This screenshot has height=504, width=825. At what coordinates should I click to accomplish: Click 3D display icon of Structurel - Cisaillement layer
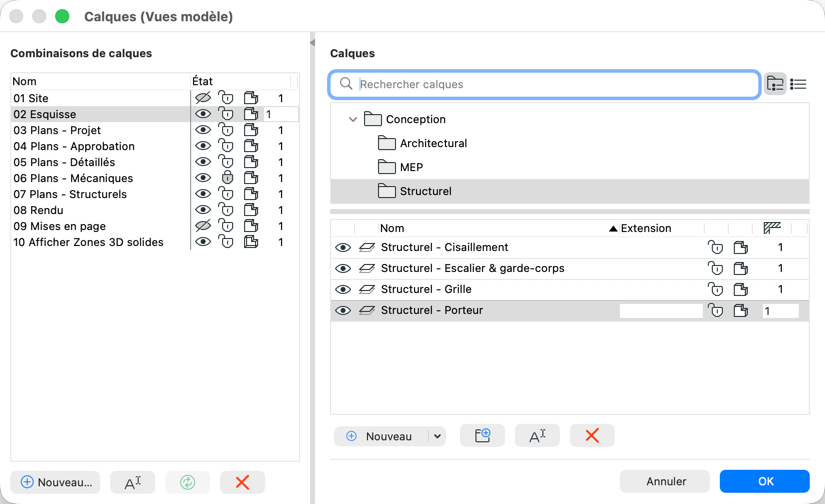[741, 247]
